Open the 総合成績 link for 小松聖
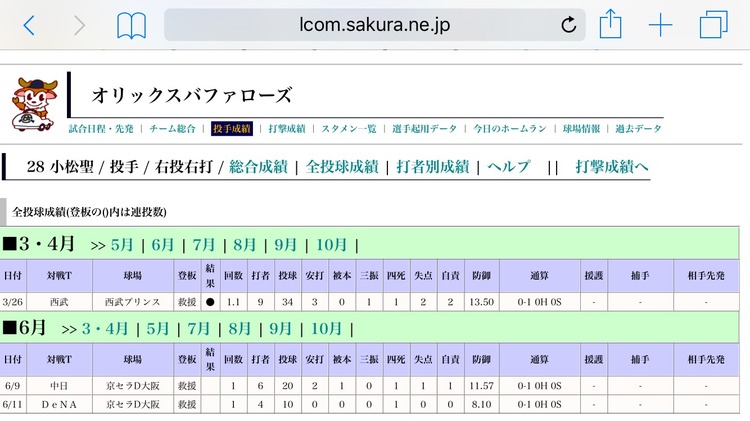This screenshot has width=750, height=422. 258,167
